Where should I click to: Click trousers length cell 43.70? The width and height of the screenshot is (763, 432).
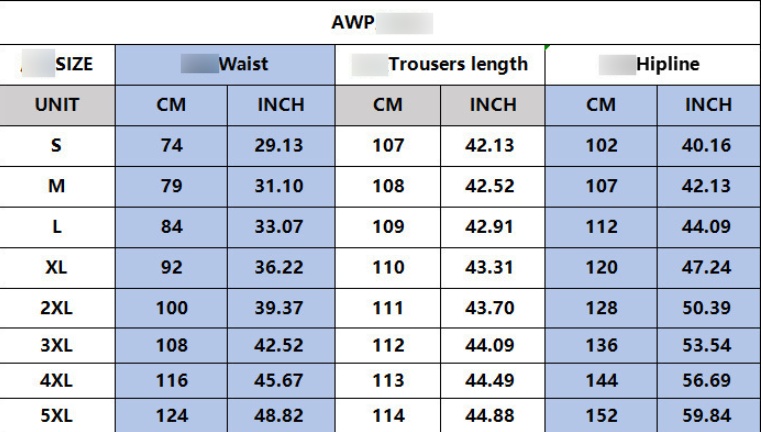tap(493, 309)
